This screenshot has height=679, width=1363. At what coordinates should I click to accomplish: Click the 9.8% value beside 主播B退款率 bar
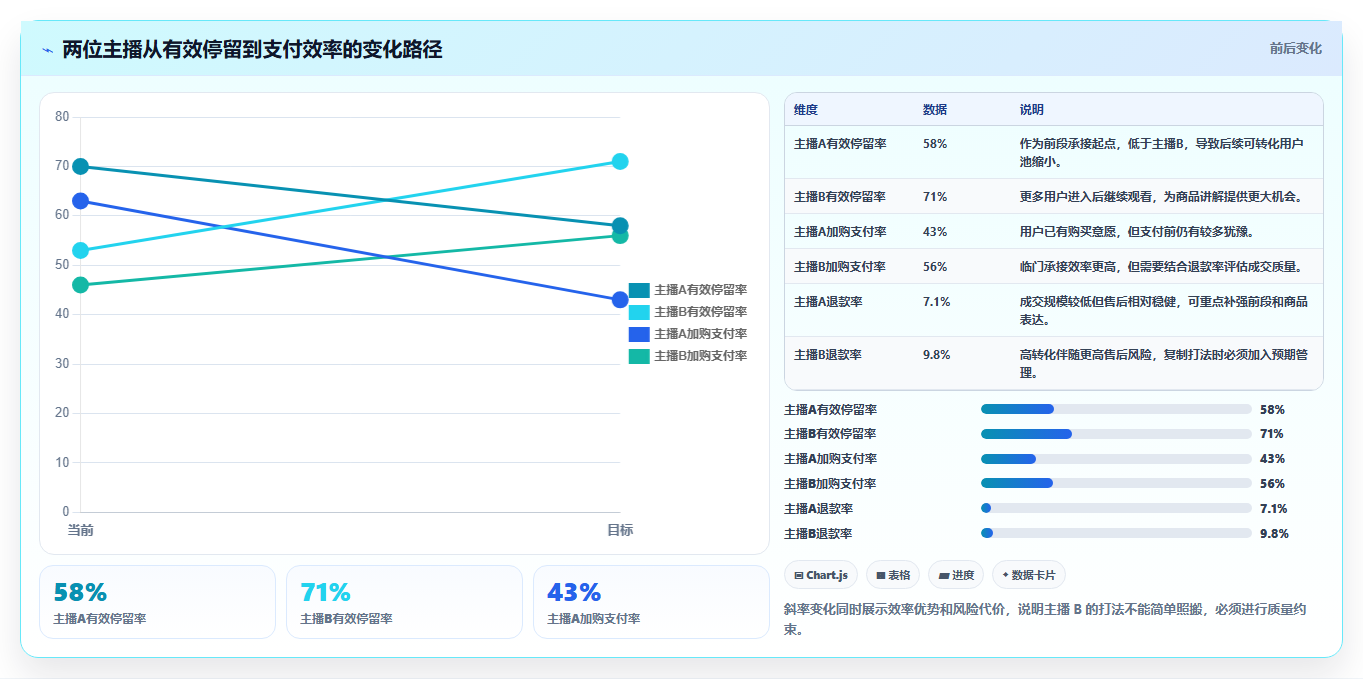tap(1274, 533)
